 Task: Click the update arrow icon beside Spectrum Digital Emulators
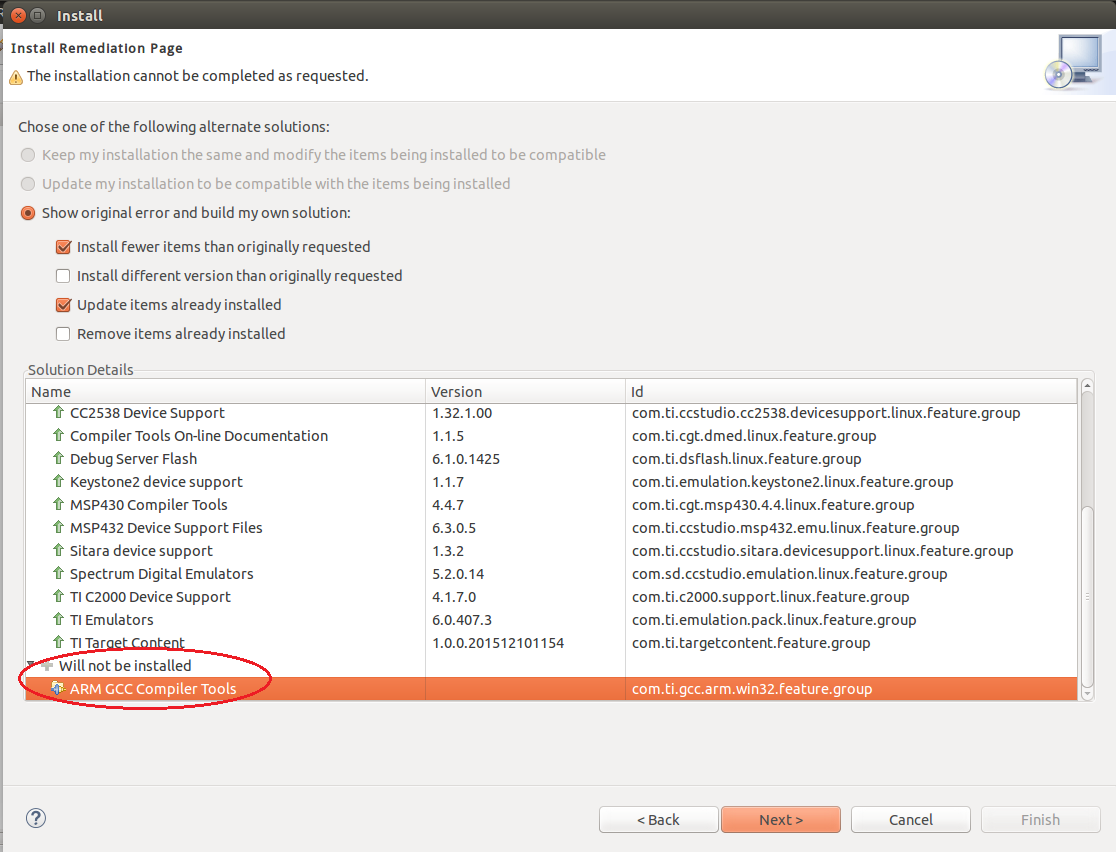coord(58,573)
